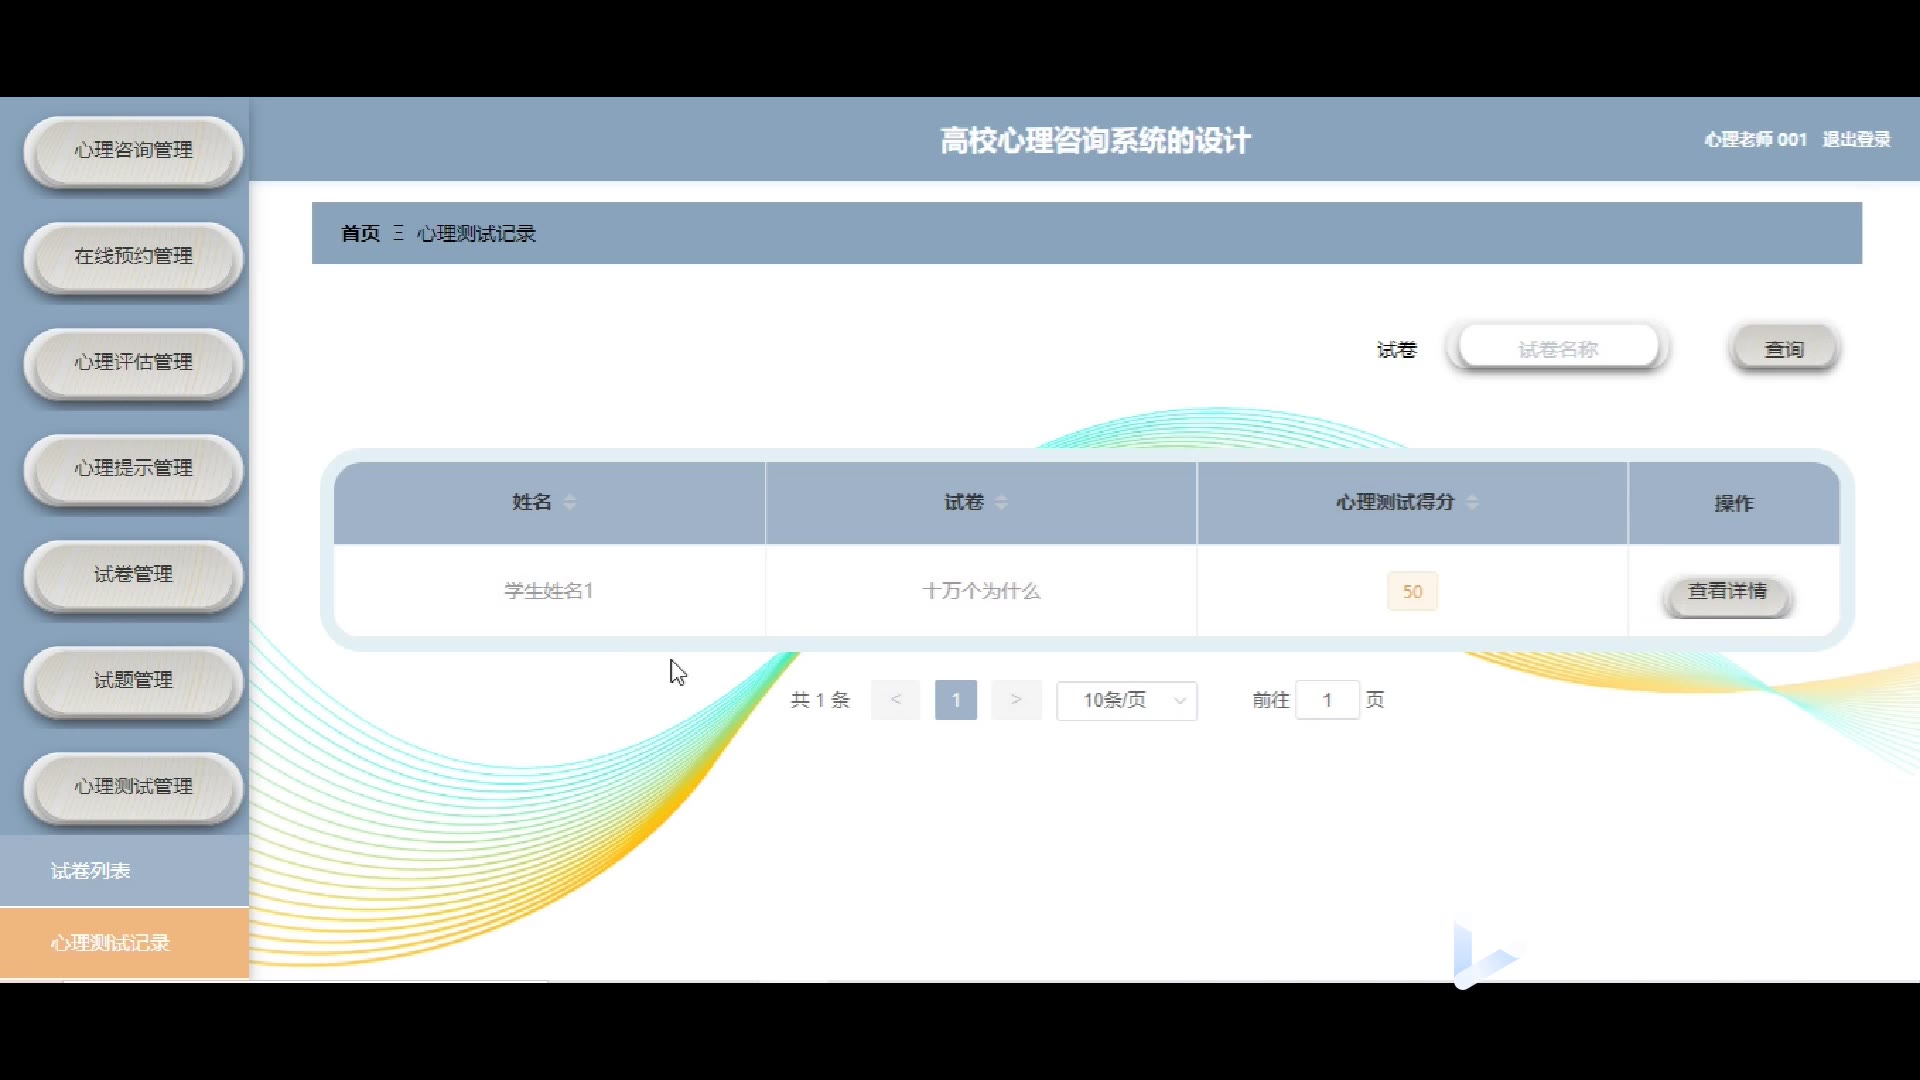Click the 退出登录 logout link
The height and width of the screenshot is (1080, 1920).
pos(1856,140)
